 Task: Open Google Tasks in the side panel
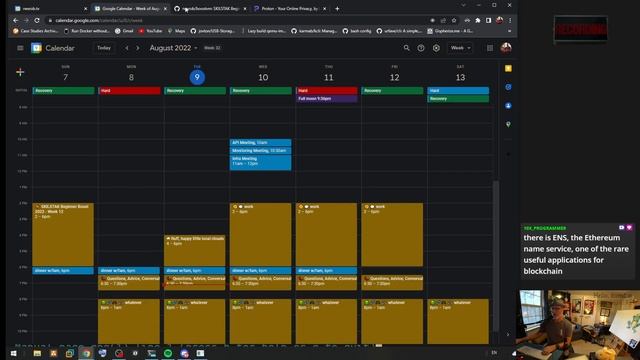click(x=508, y=87)
